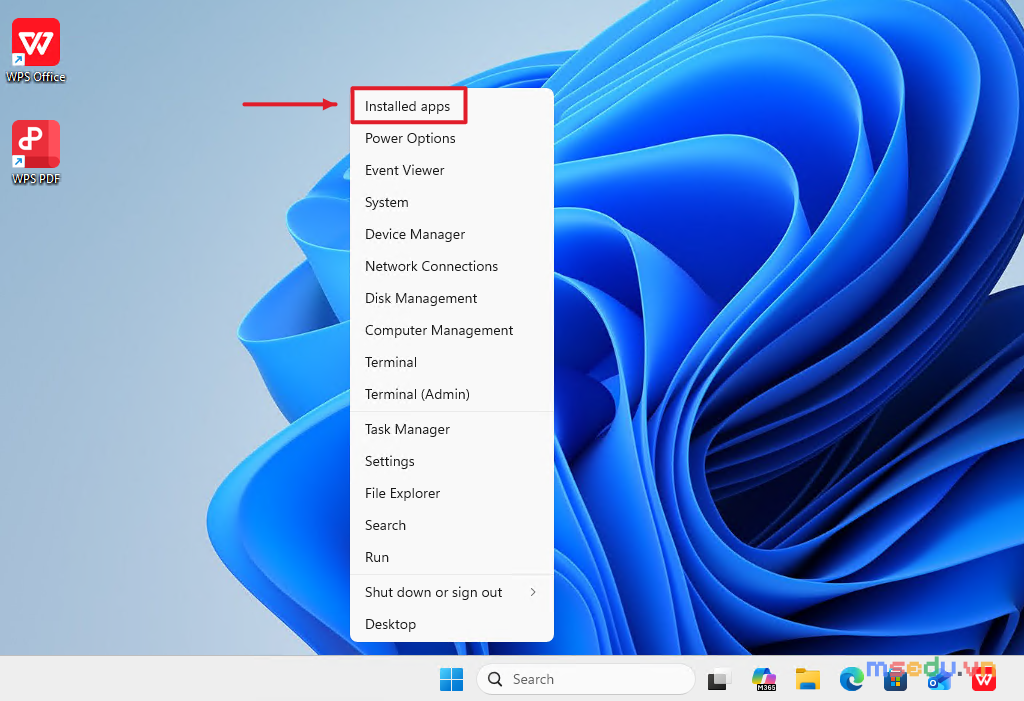Select File Explorer menu entry
Viewport: 1024px width, 701px height.
pyautogui.click(x=452, y=494)
